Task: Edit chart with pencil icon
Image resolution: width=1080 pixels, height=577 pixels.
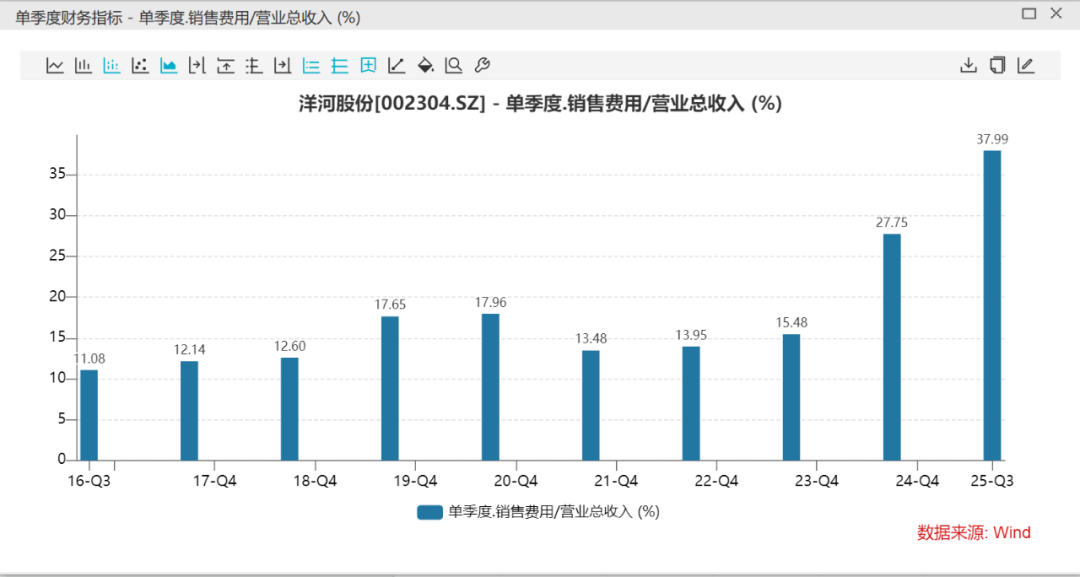Action: (1026, 65)
